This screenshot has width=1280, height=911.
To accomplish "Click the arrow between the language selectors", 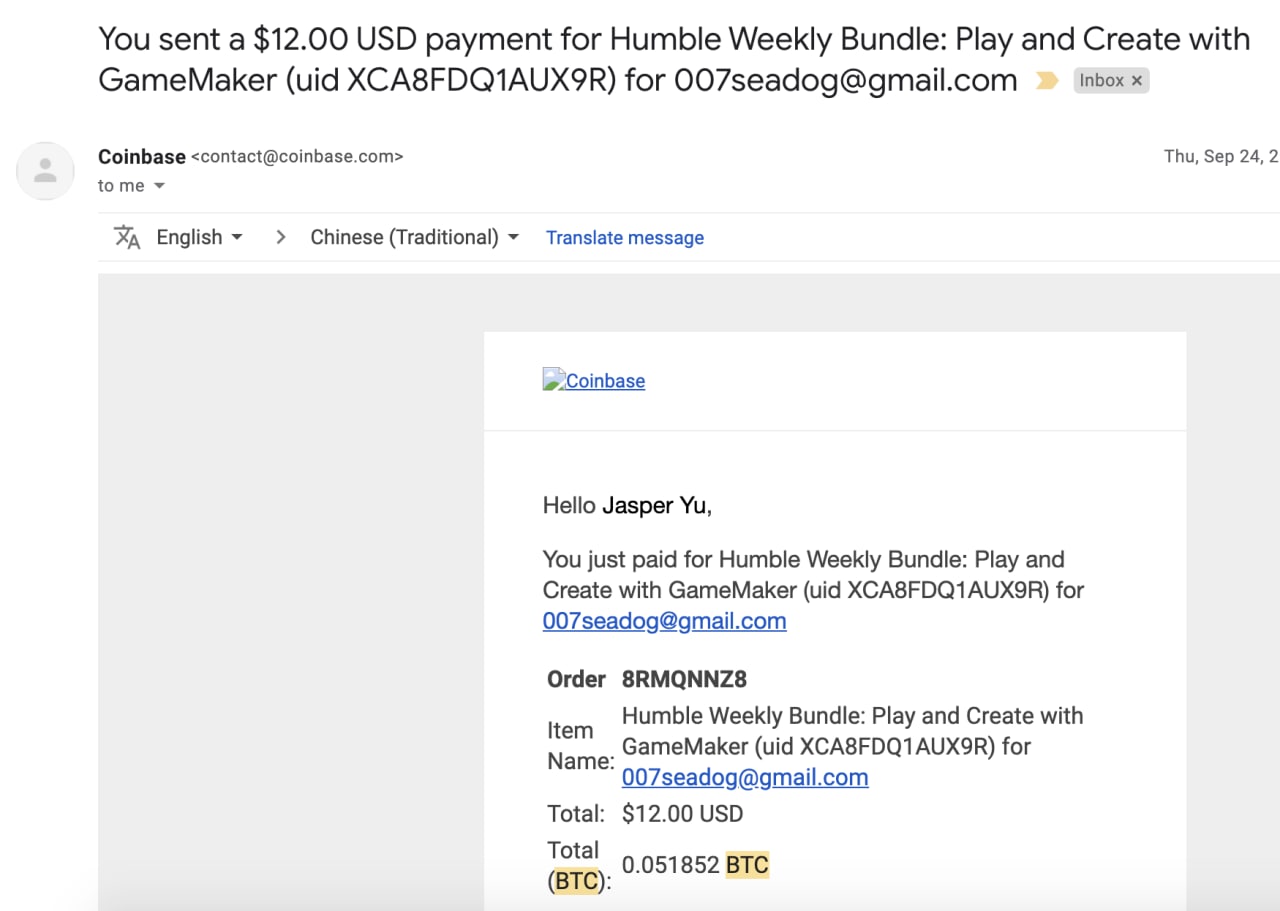I will pyautogui.click(x=281, y=237).
